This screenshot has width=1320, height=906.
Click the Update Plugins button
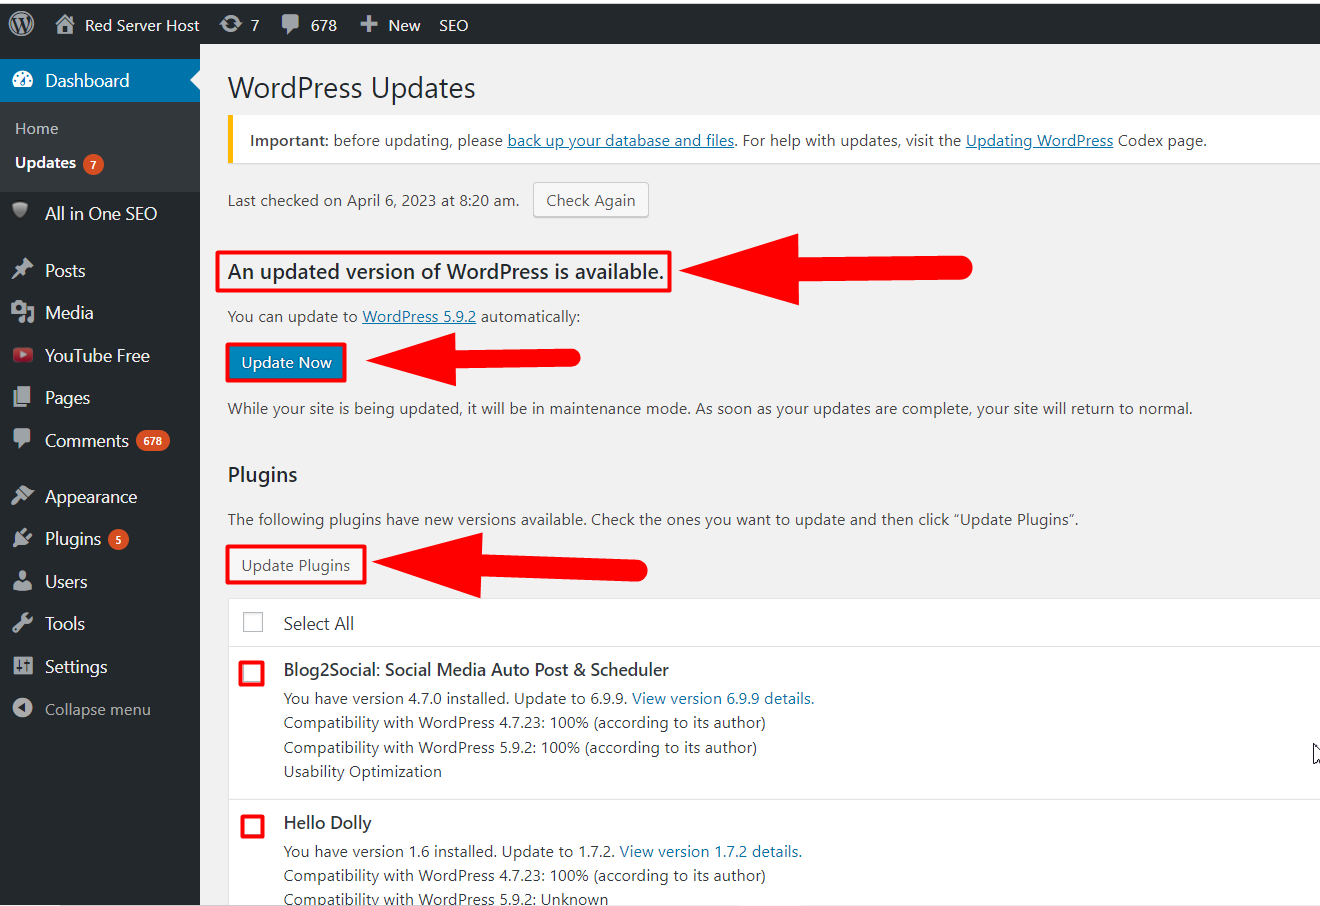(296, 565)
